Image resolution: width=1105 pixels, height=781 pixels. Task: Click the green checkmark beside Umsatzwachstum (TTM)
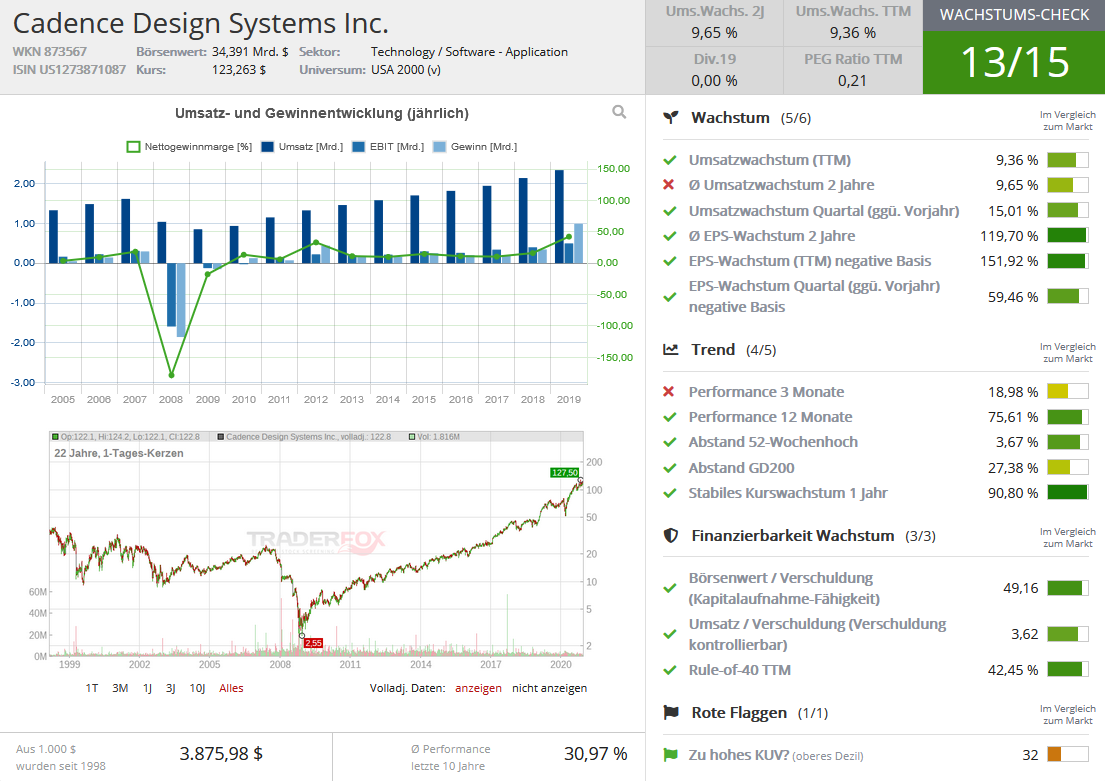669,160
